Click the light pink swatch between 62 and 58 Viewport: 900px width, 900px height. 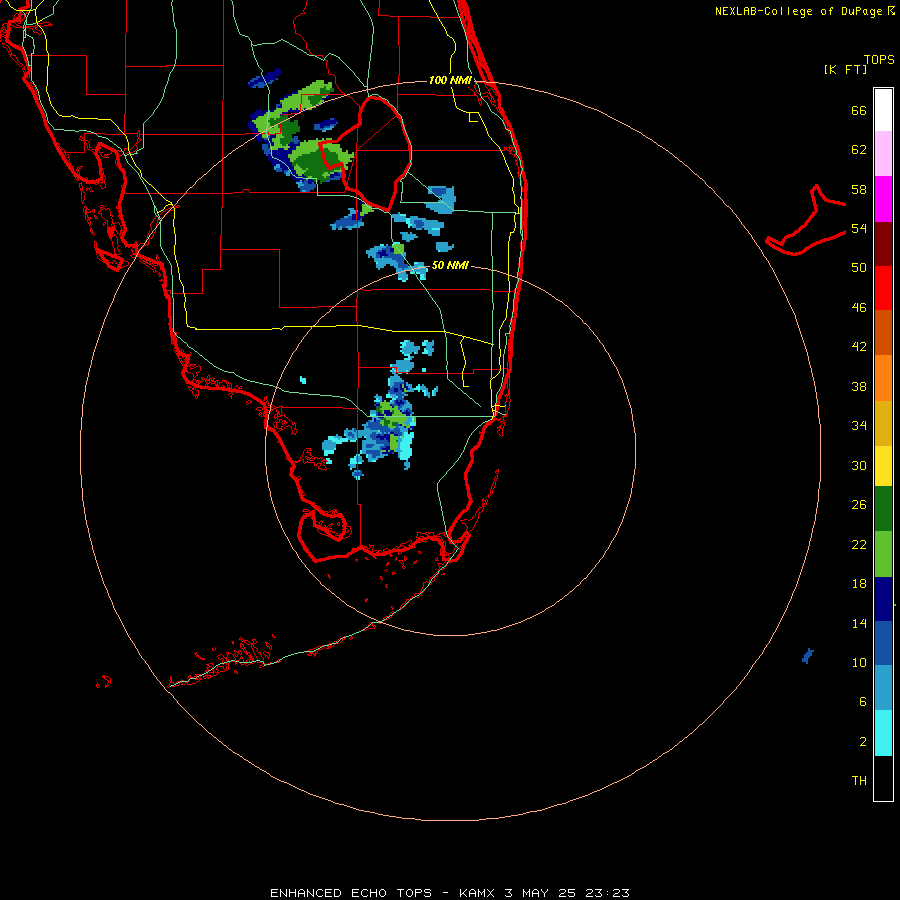(x=883, y=154)
